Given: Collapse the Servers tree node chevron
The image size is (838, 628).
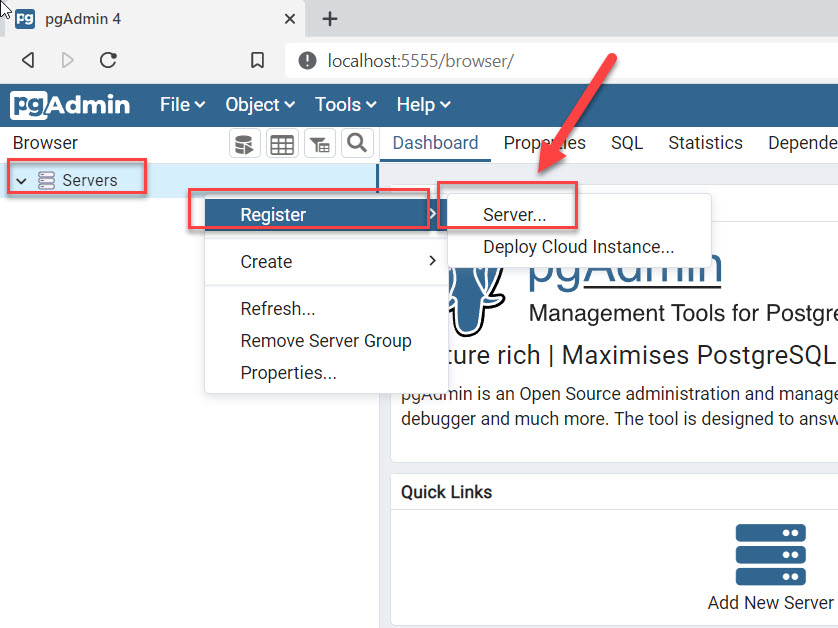Looking at the screenshot, I should point(21,181).
